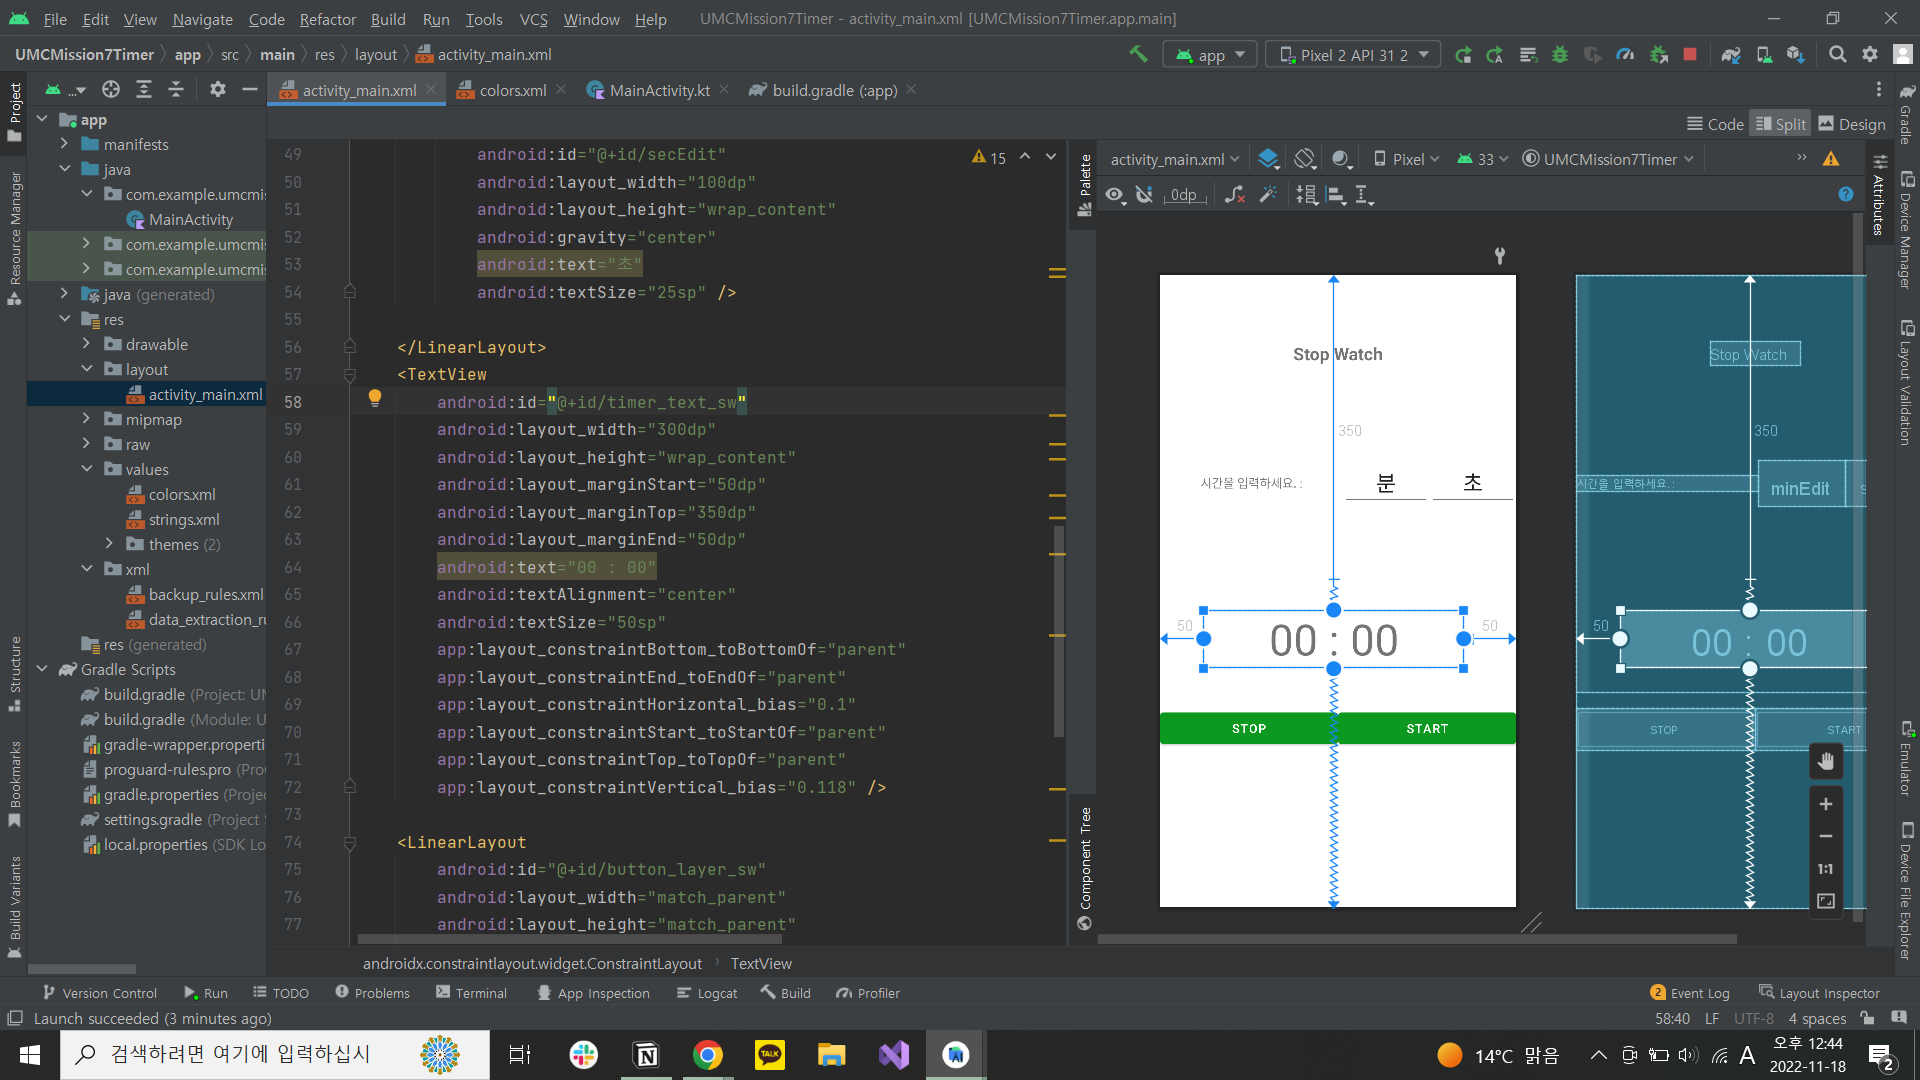The height and width of the screenshot is (1080, 1920).
Task: Open the Orientation for Preview dropdown
Action: [x=1305, y=159]
